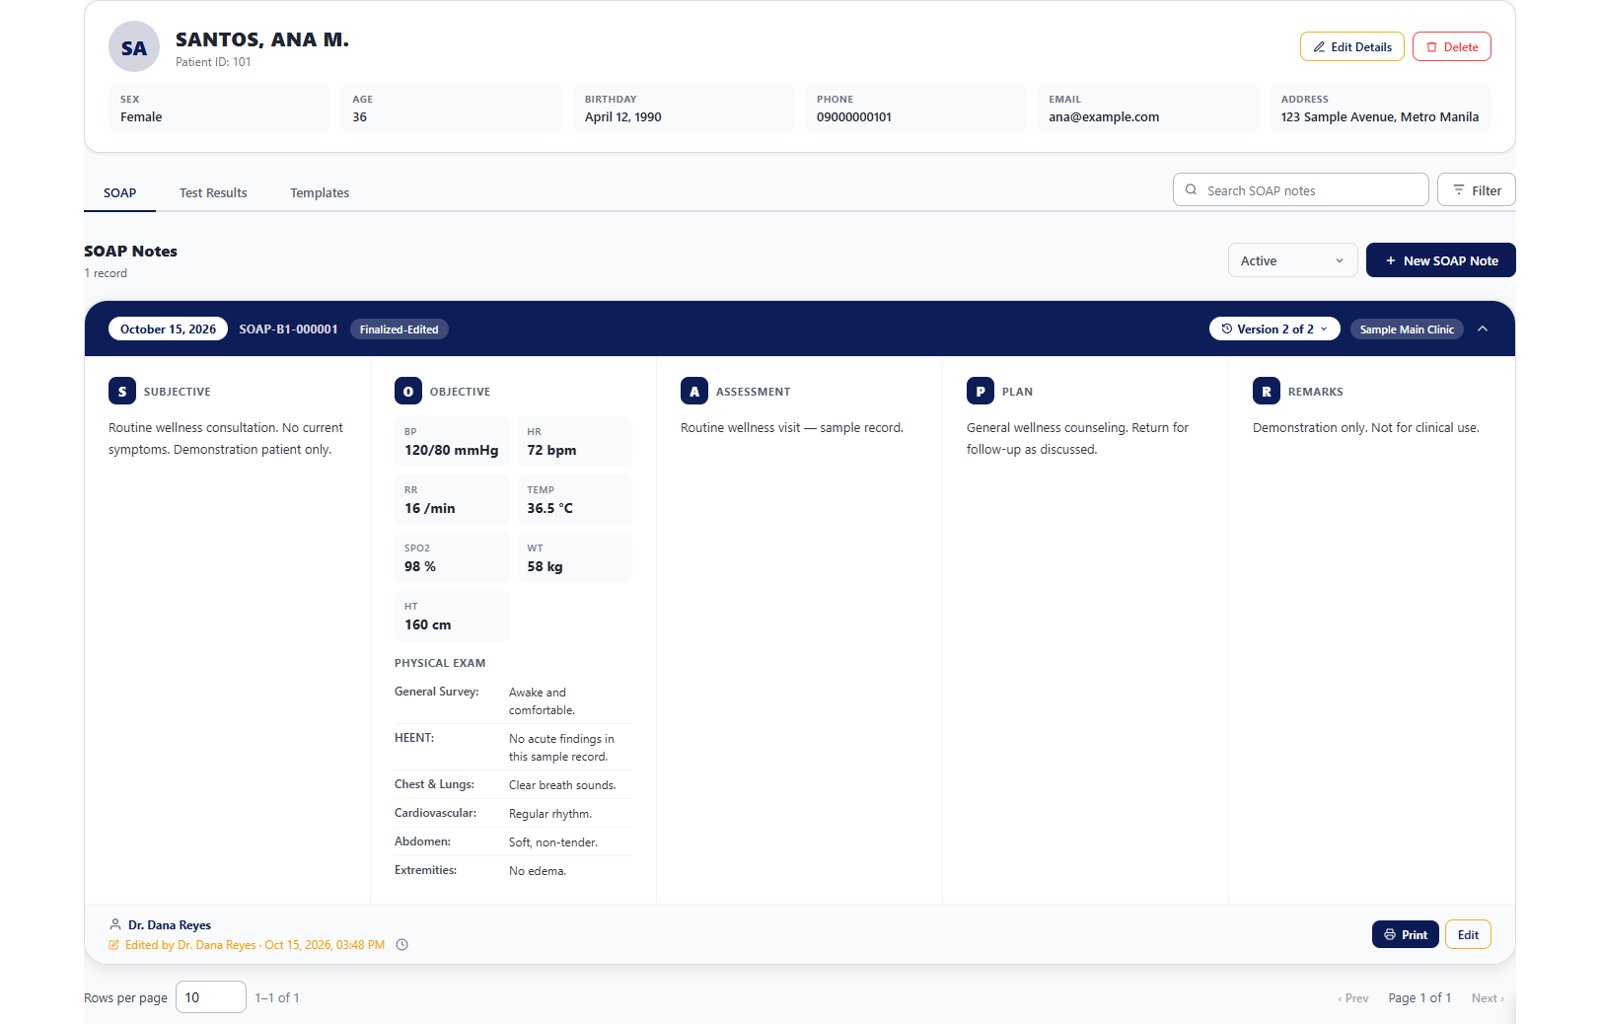1600x1024 pixels.
Task: Click the Sample Main Clinic badge
Action: click(x=1406, y=329)
